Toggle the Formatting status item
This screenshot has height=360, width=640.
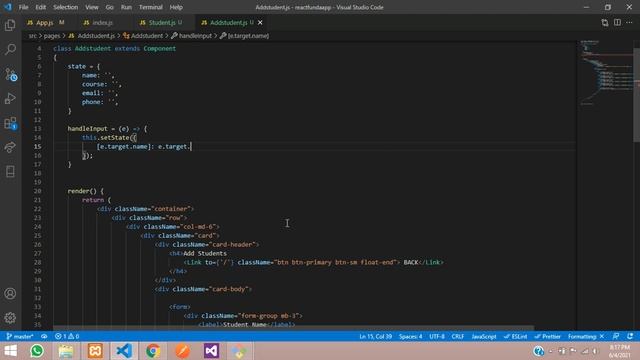point(586,336)
